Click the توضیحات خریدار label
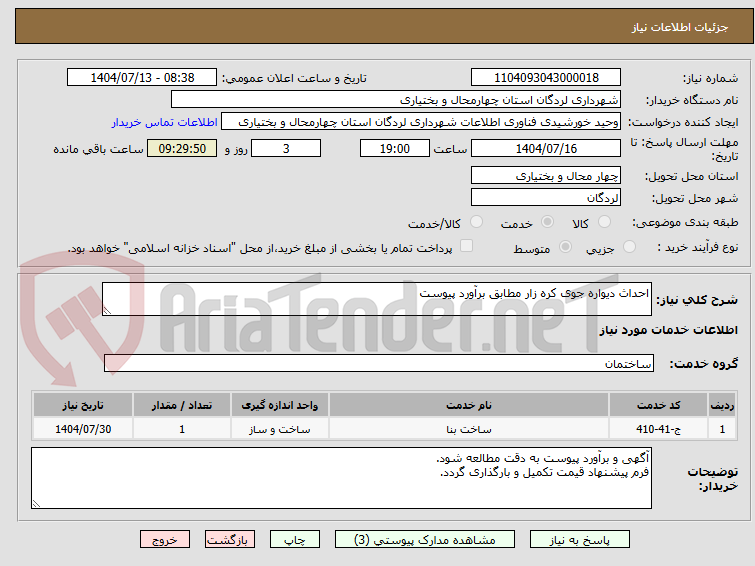Screen dimensions: 755x566 click(x=713, y=478)
